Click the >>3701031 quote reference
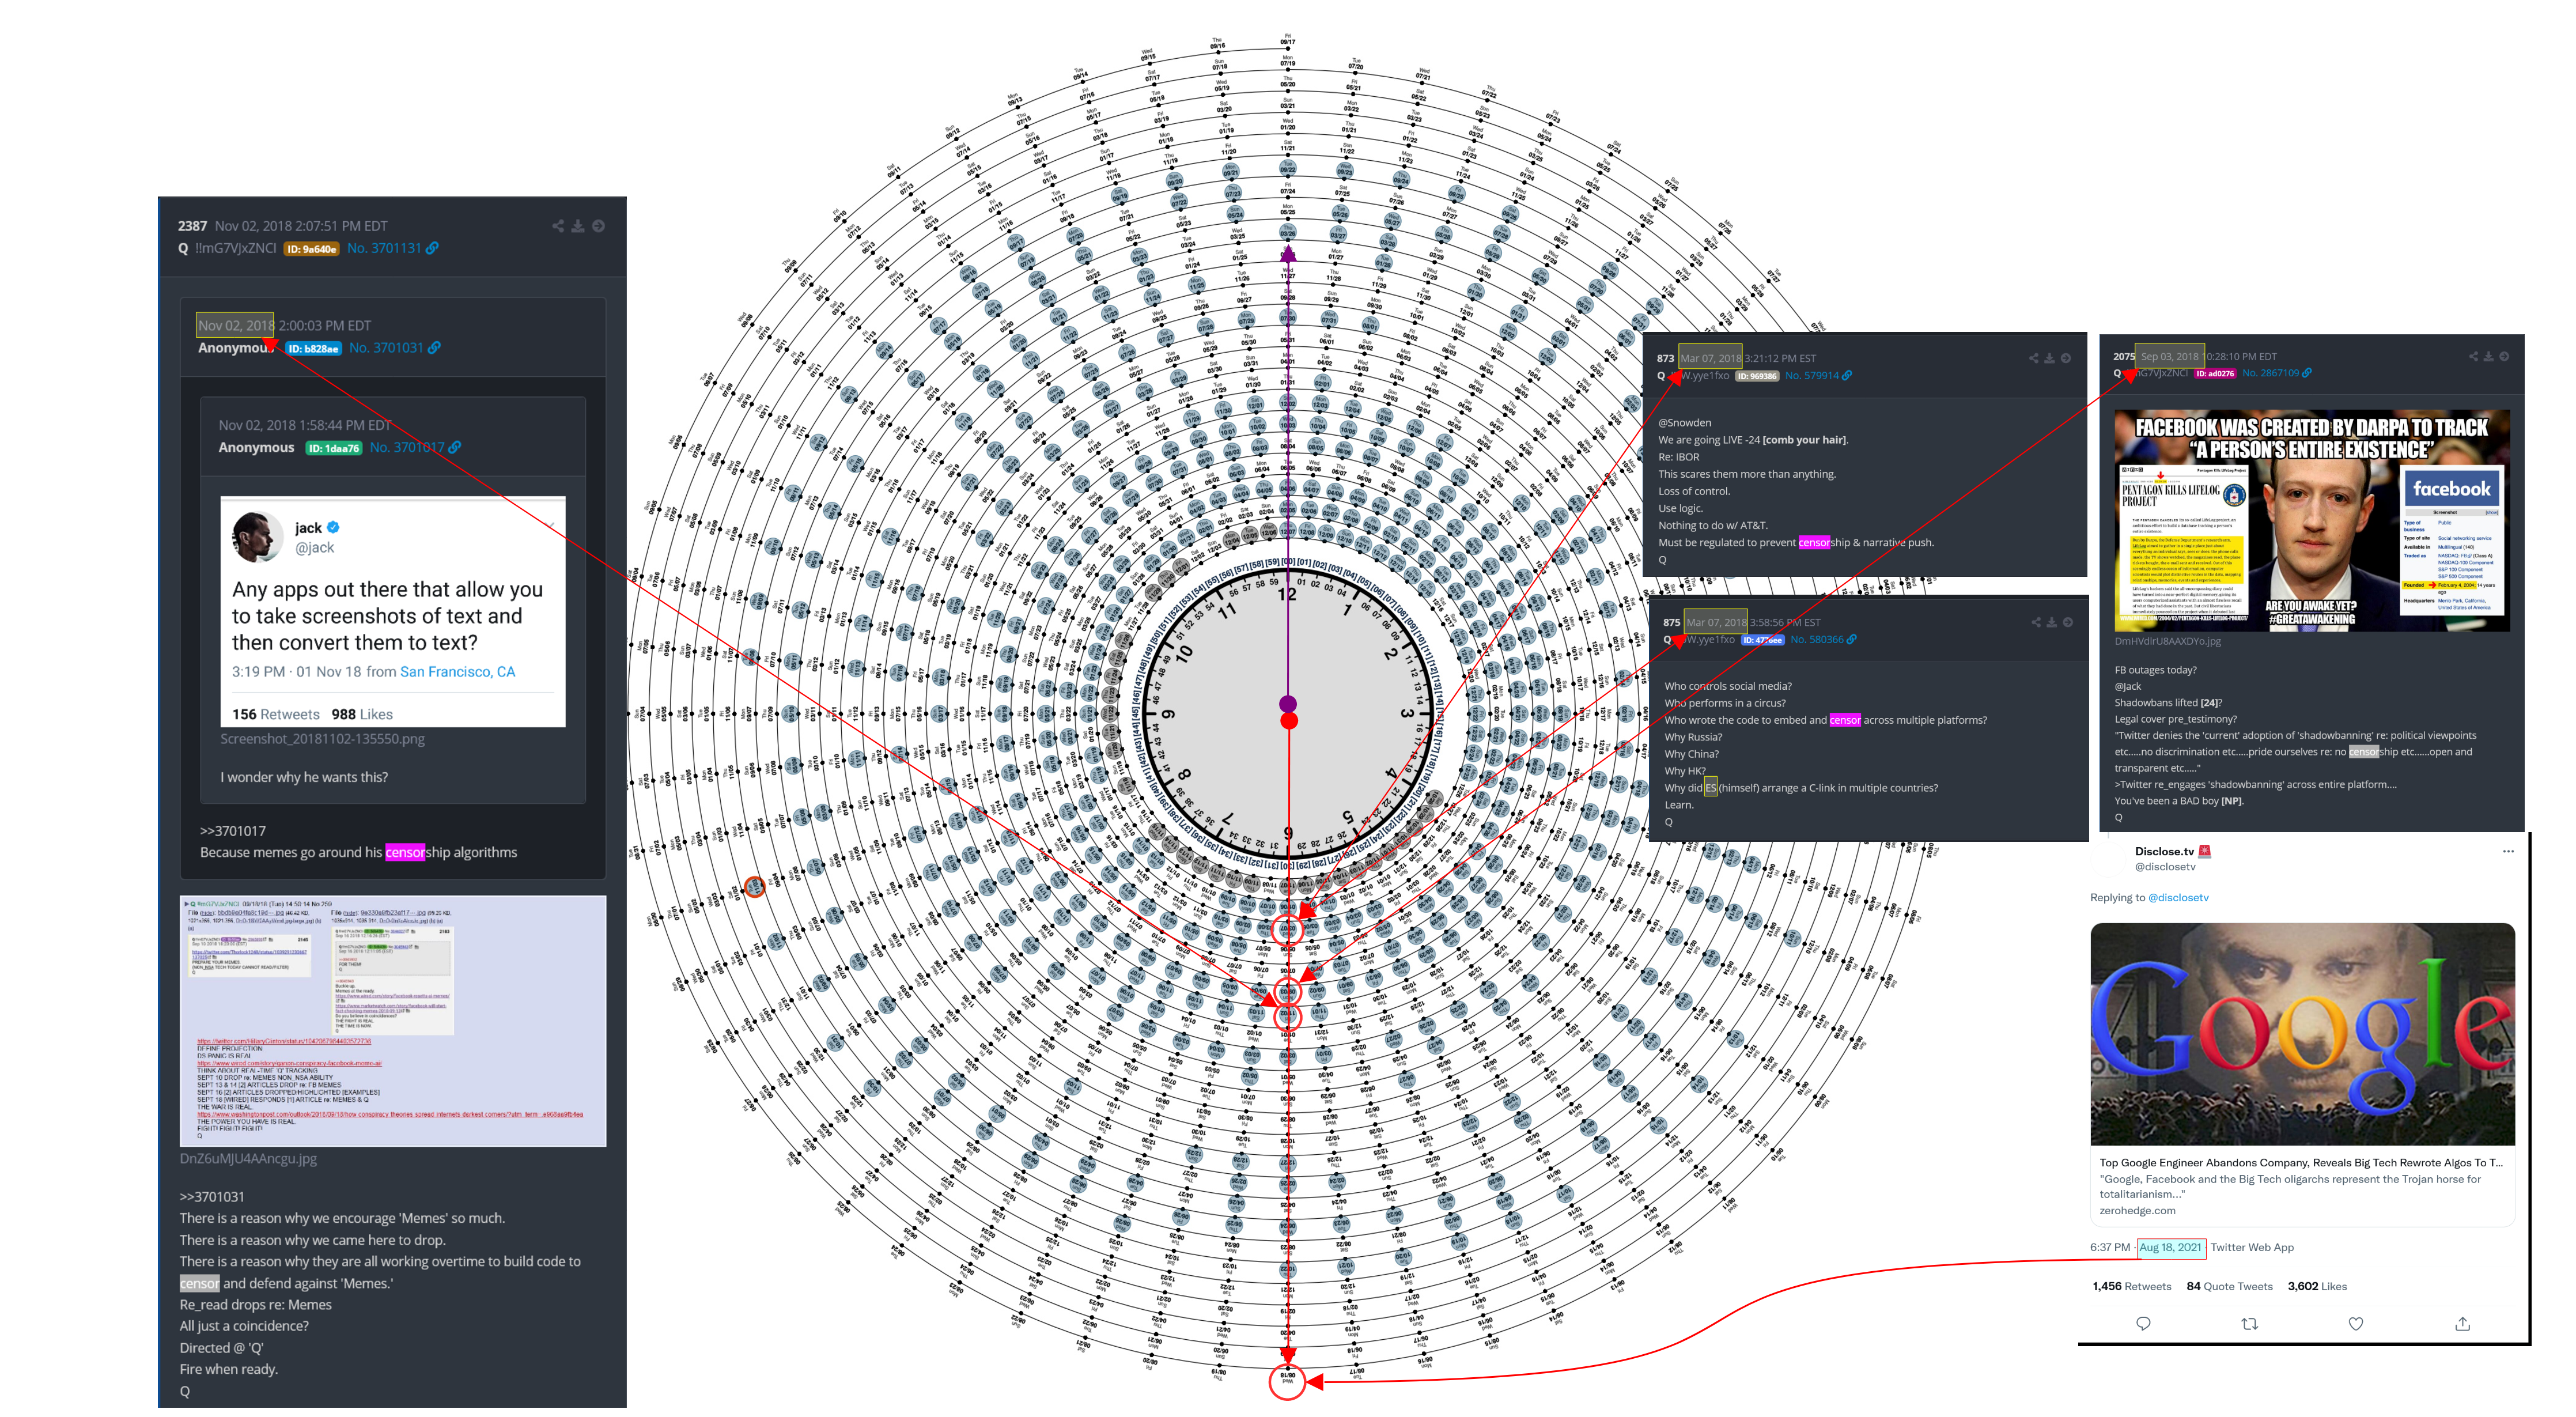2576x1417 pixels. [212, 1197]
